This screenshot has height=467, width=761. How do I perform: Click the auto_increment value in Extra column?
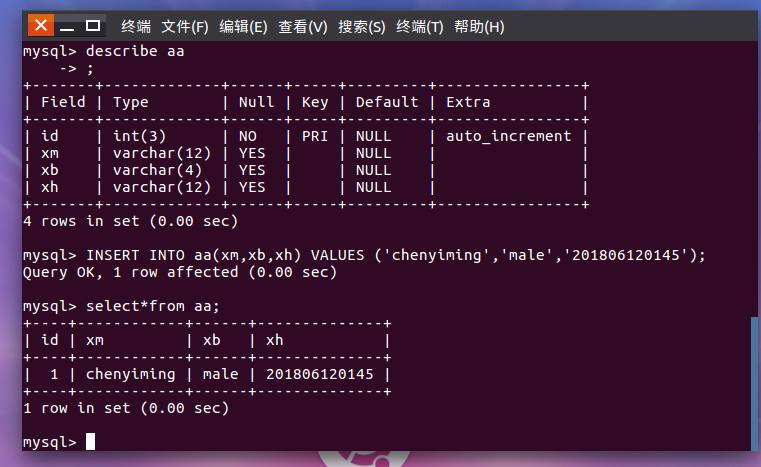509,136
